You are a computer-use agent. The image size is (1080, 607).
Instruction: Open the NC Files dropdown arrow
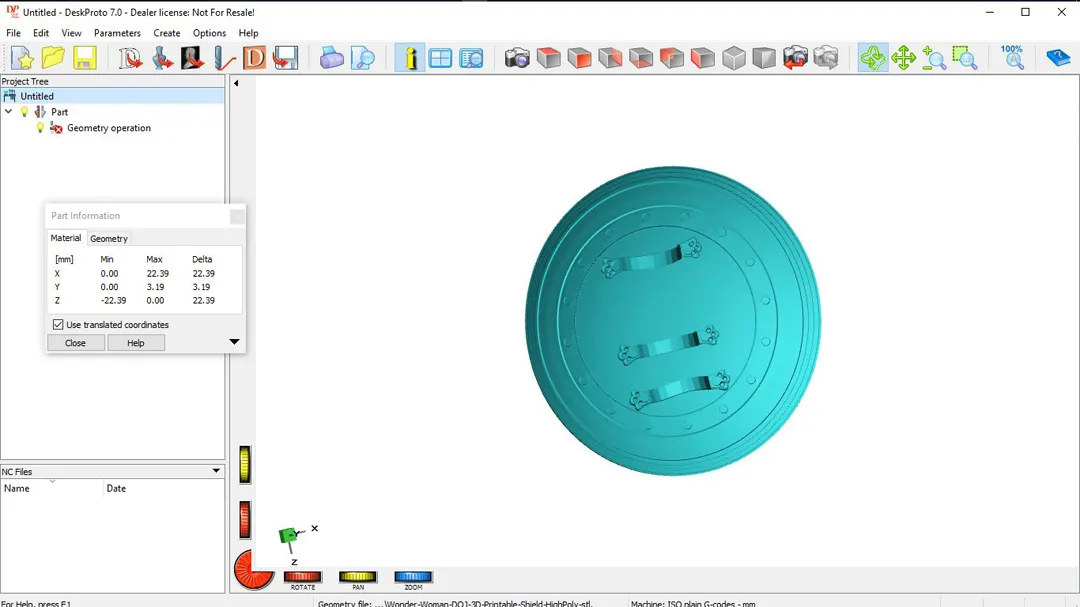click(x=216, y=471)
